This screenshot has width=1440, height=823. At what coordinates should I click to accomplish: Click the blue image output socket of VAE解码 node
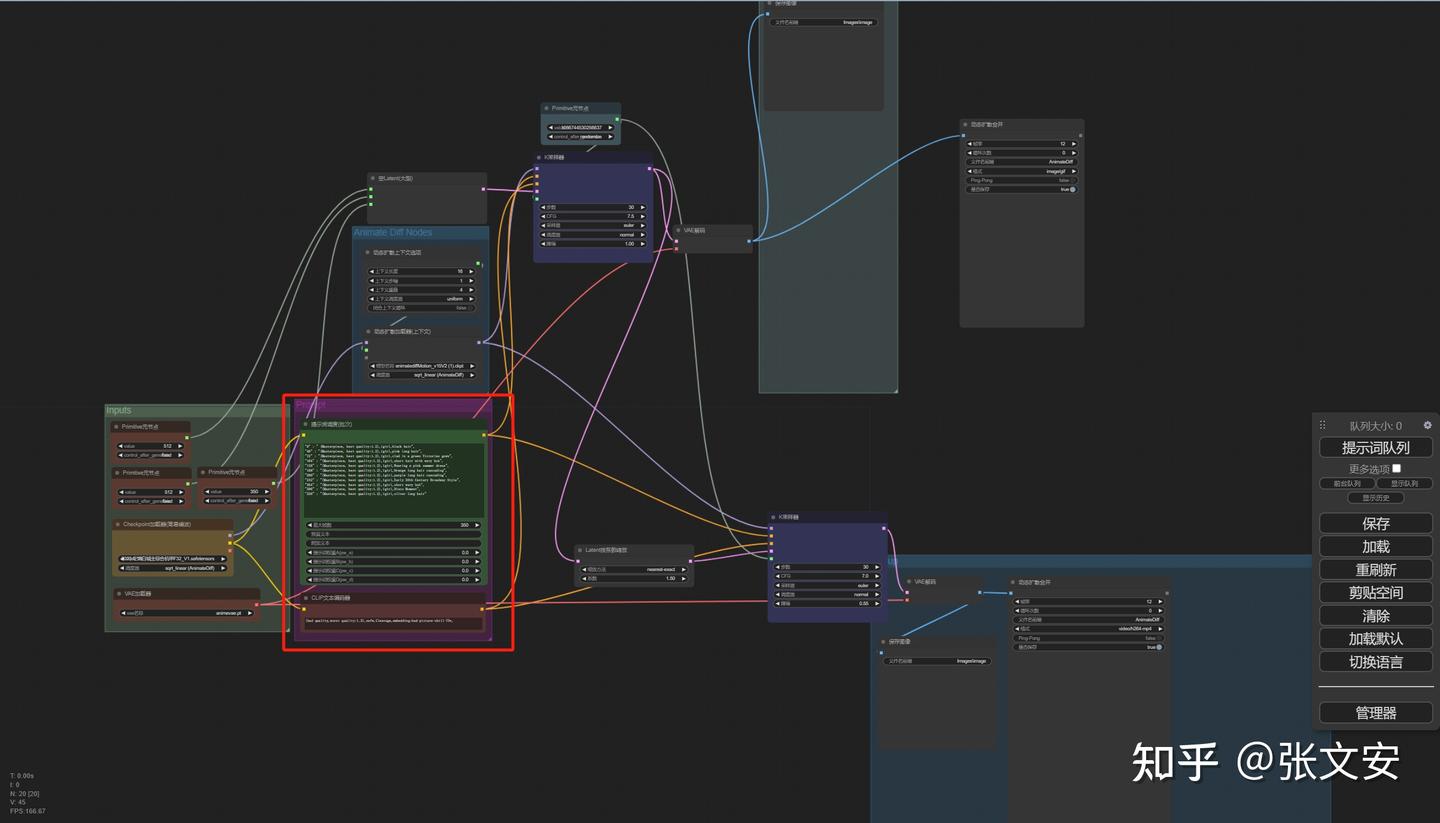pos(749,240)
